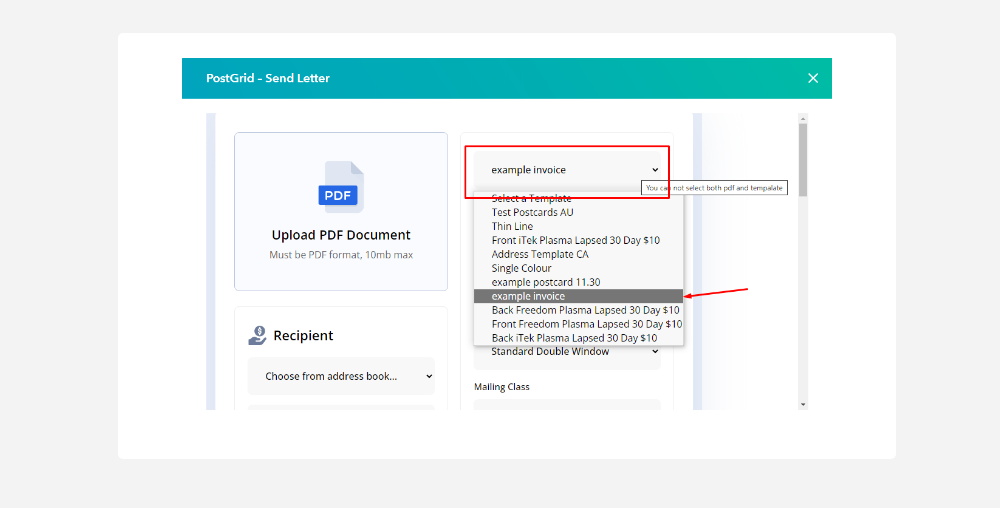Select Front Freedom Plasma Lapsed option
Image resolution: width=1000 pixels, height=508 pixels.
click(x=586, y=324)
